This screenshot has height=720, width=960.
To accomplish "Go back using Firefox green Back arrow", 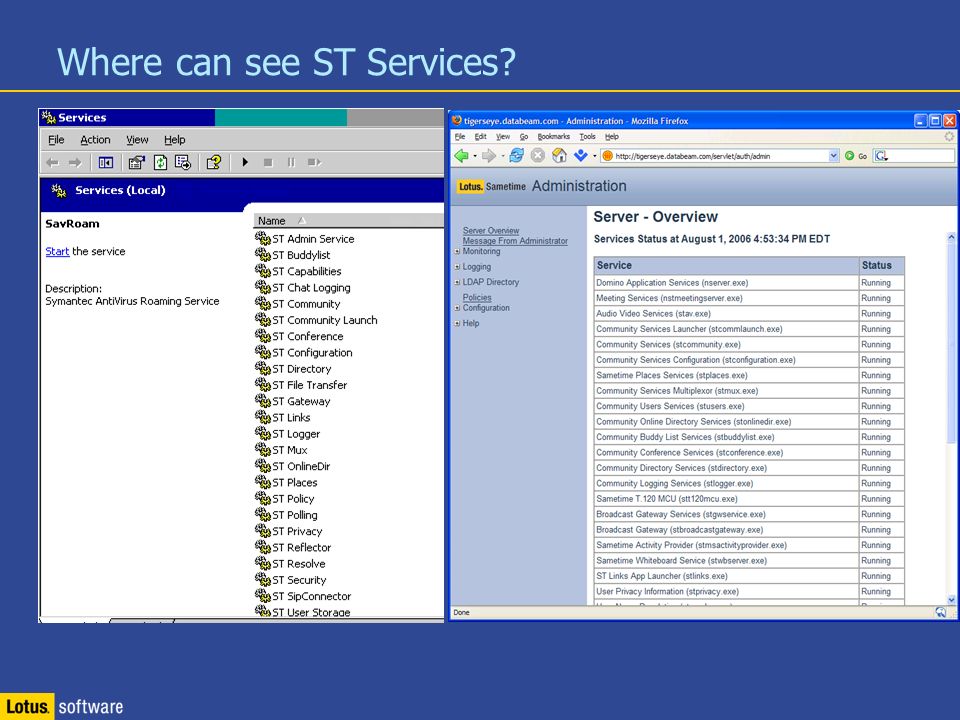I will click(462, 156).
